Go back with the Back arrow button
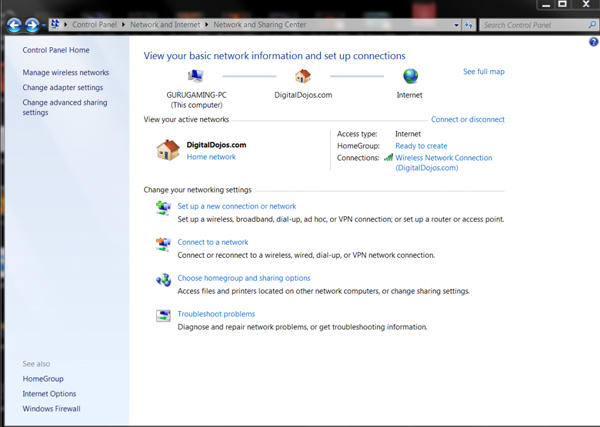Image resolution: width=600 pixels, height=427 pixels. [12, 24]
